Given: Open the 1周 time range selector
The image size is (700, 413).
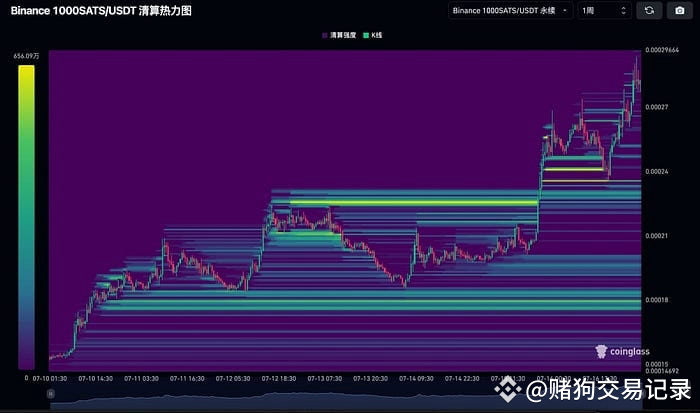Looking at the screenshot, I should tap(604, 10).
